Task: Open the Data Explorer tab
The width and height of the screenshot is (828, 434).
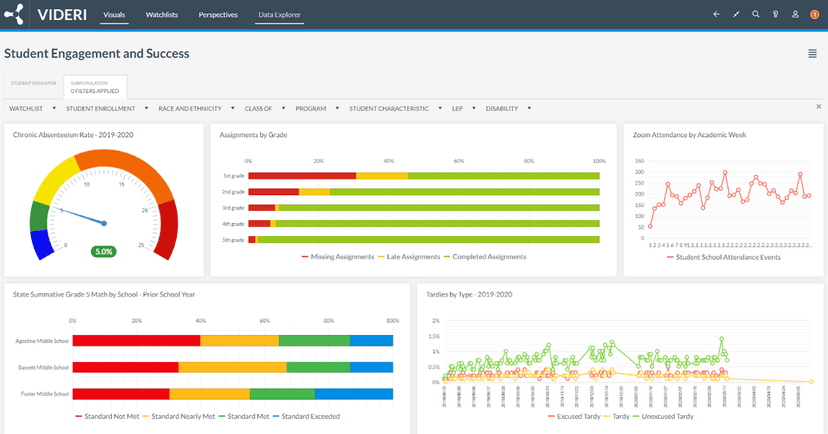Action: click(x=279, y=16)
